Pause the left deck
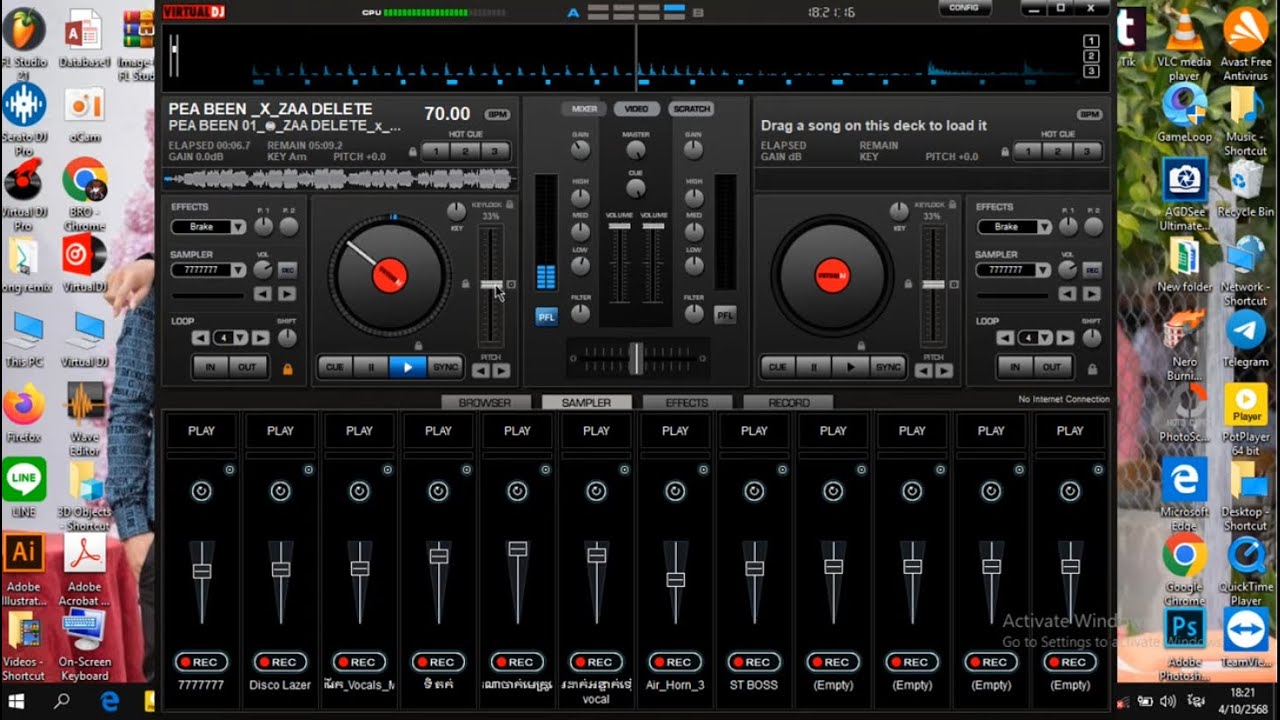Screen dimensions: 1280x720 (370, 367)
